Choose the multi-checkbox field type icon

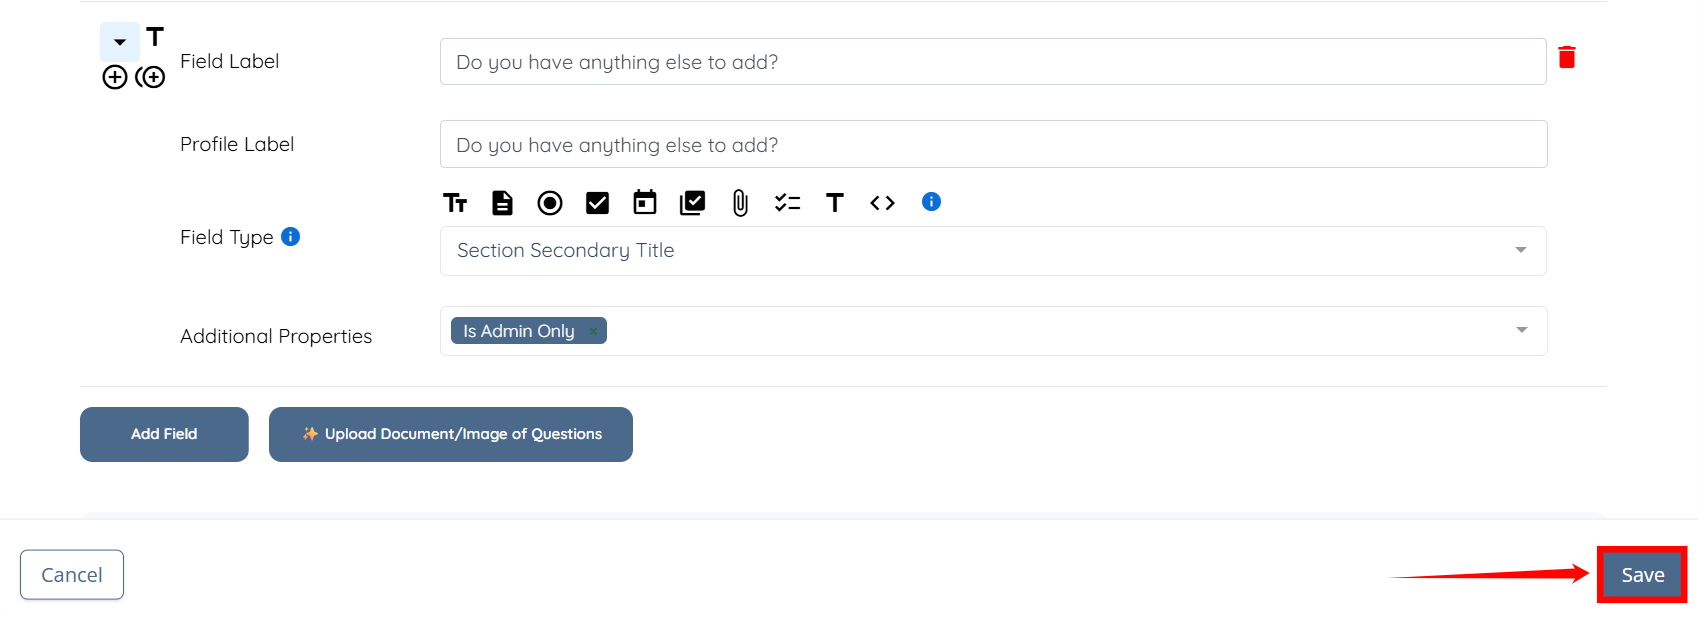[x=692, y=203]
